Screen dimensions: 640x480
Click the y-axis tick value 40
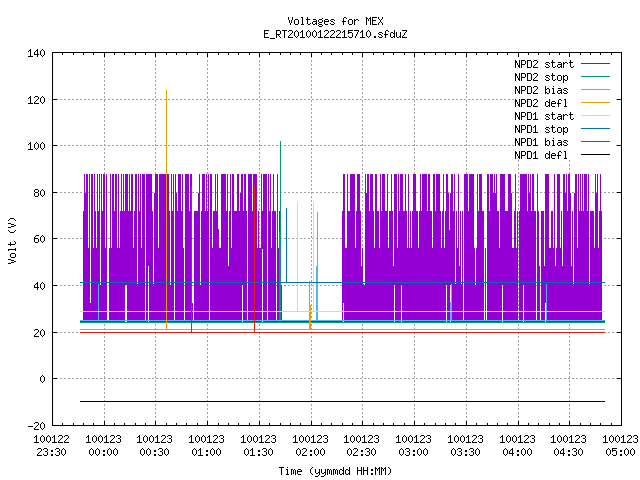tap(39, 286)
